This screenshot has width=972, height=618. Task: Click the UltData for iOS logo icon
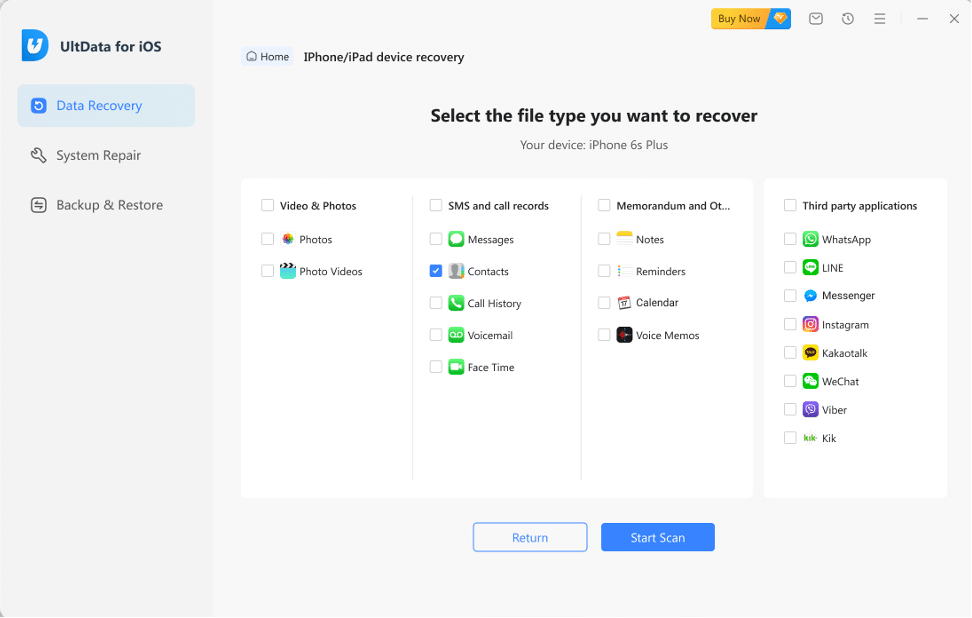[33, 45]
